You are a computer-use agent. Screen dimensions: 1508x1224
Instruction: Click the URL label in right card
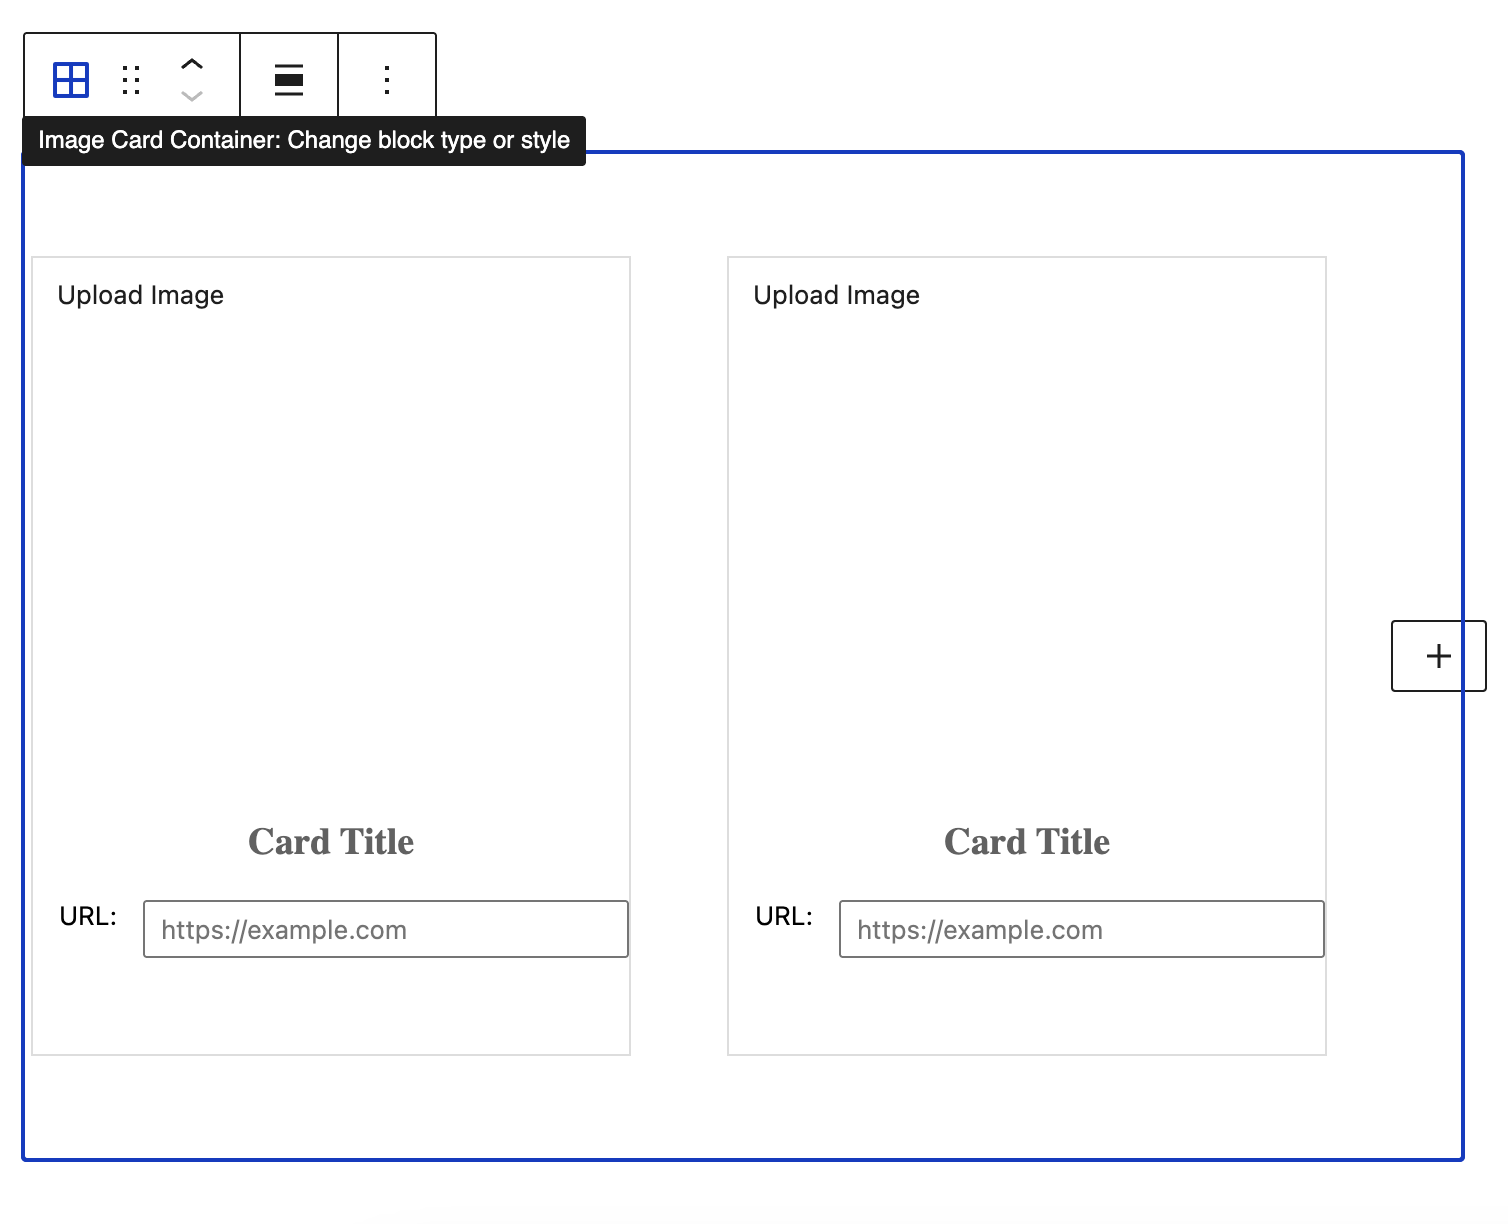click(x=784, y=916)
